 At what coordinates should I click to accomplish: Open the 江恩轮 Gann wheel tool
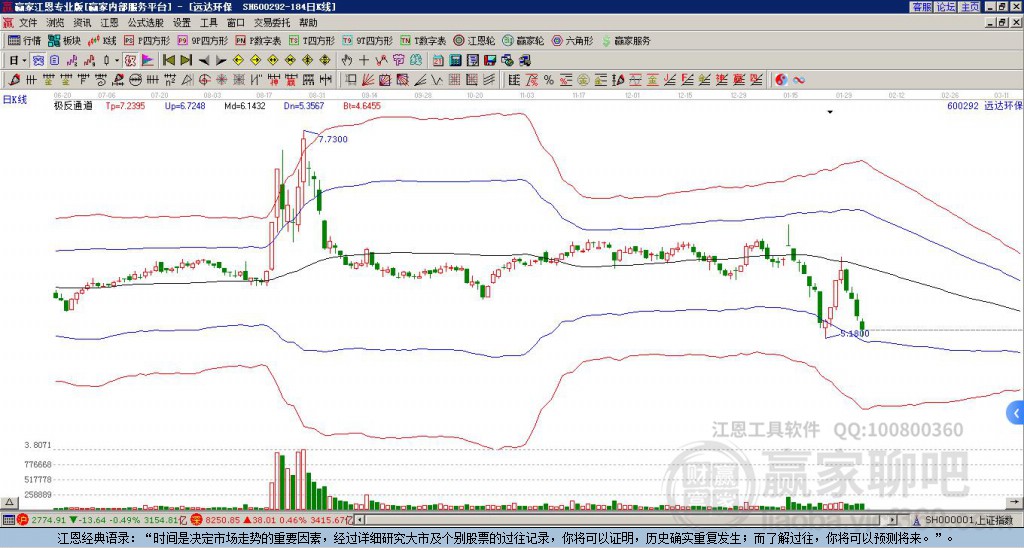tap(475, 40)
